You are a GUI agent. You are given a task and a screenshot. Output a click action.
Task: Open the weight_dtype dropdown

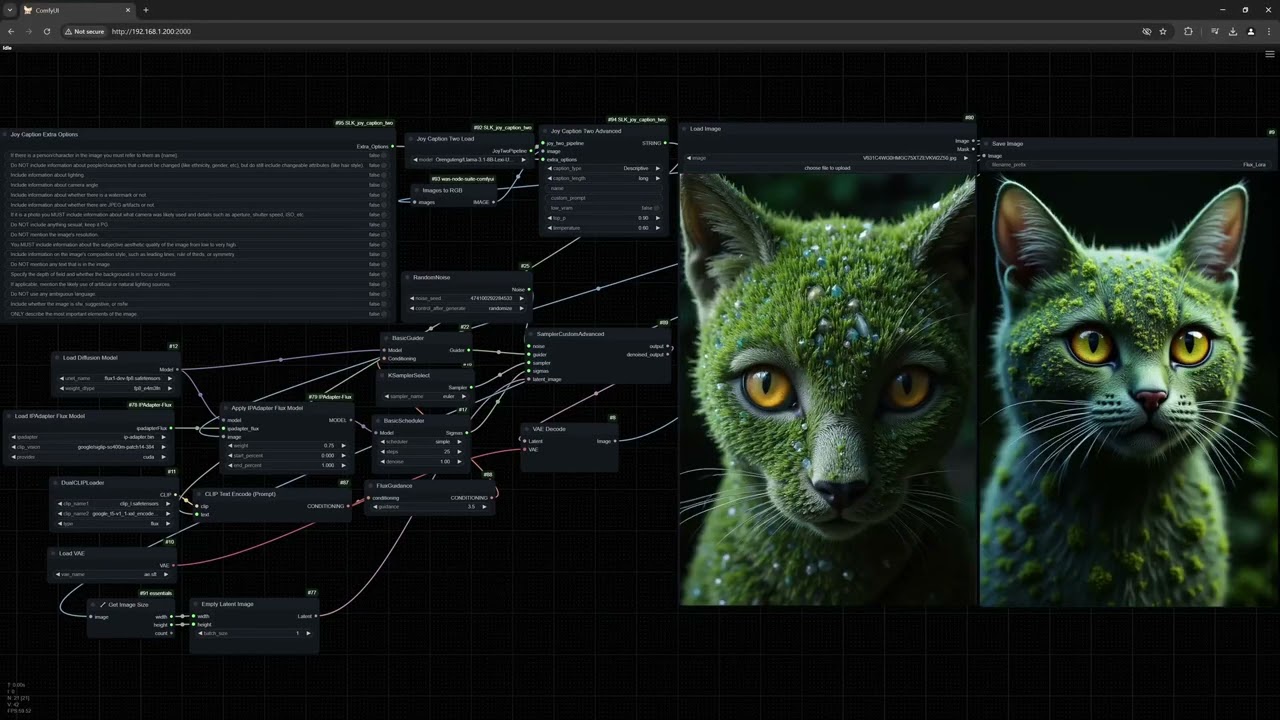(x=115, y=388)
